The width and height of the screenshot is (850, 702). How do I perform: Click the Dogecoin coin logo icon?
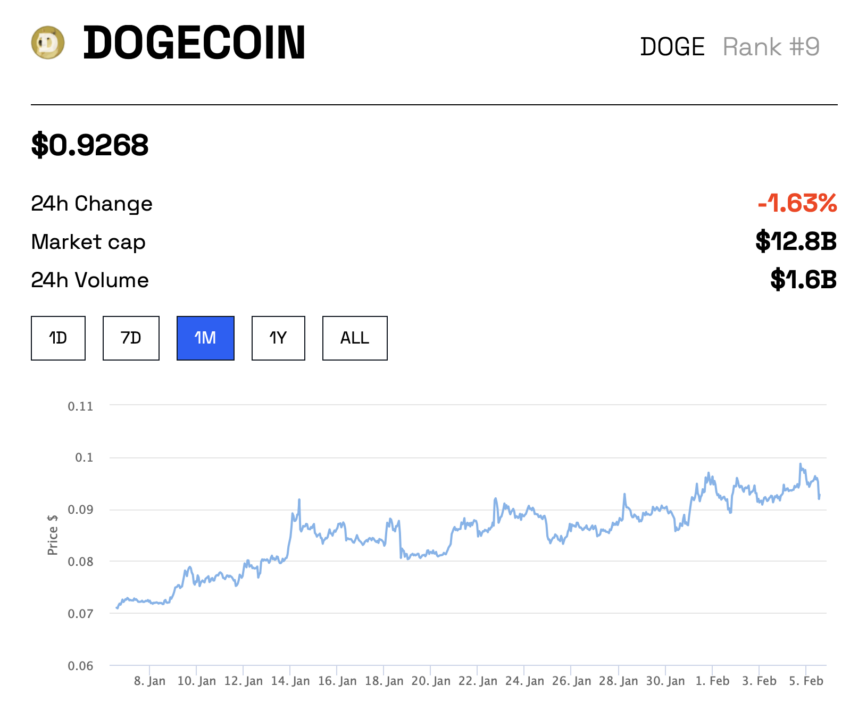point(48,42)
